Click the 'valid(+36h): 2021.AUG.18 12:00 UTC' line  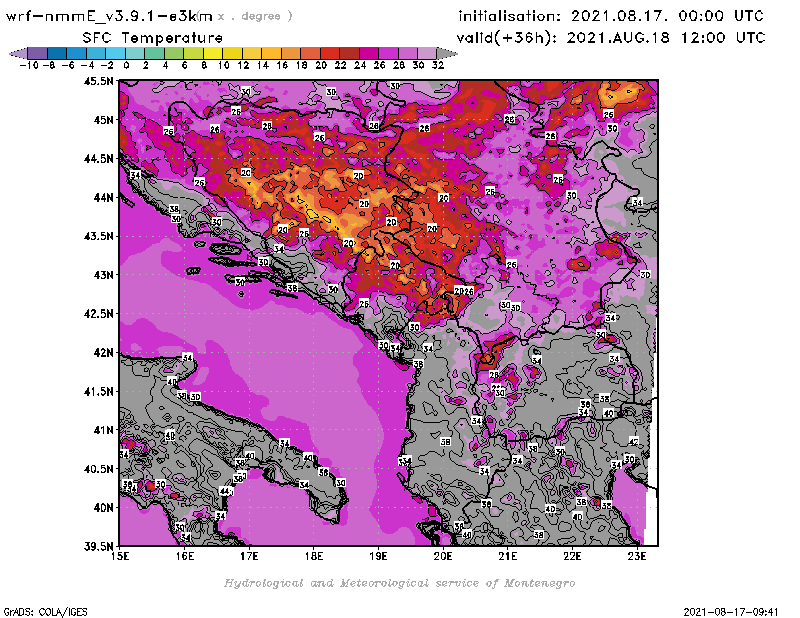[x=611, y=37]
